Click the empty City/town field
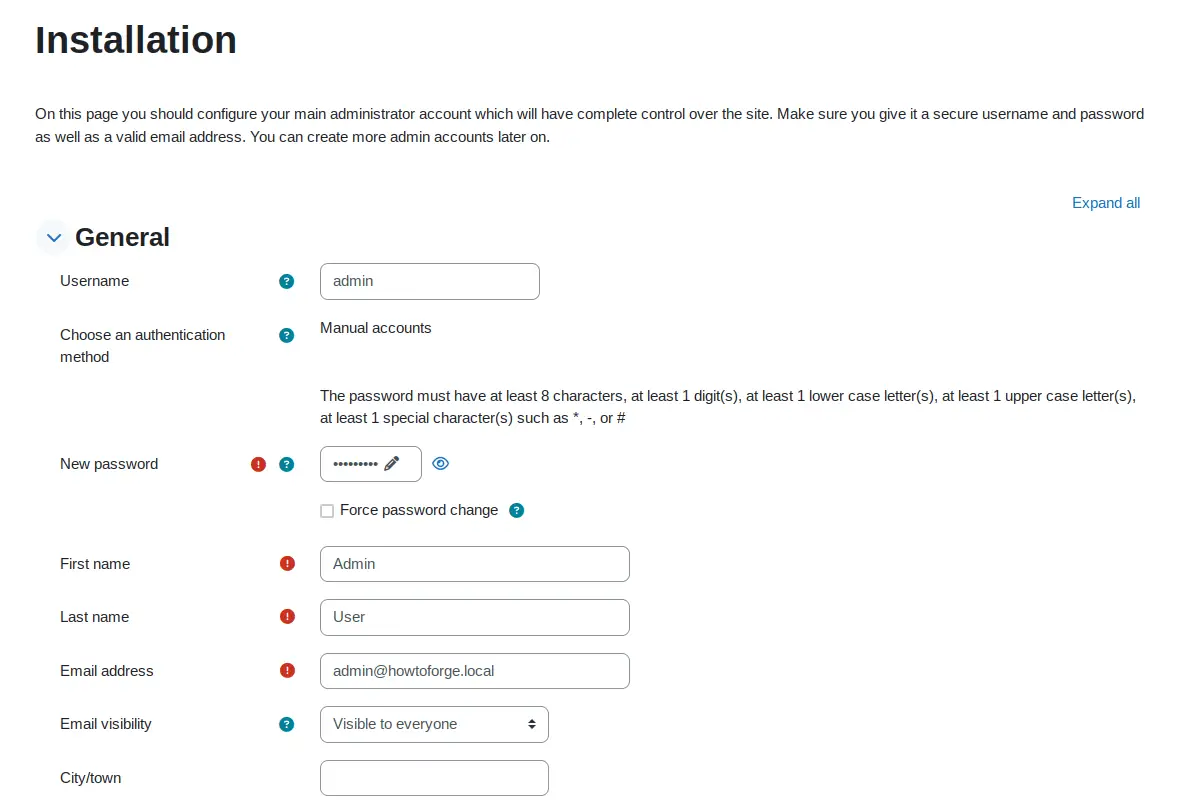The height and width of the screenshot is (810, 1200). pyautogui.click(x=434, y=778)
